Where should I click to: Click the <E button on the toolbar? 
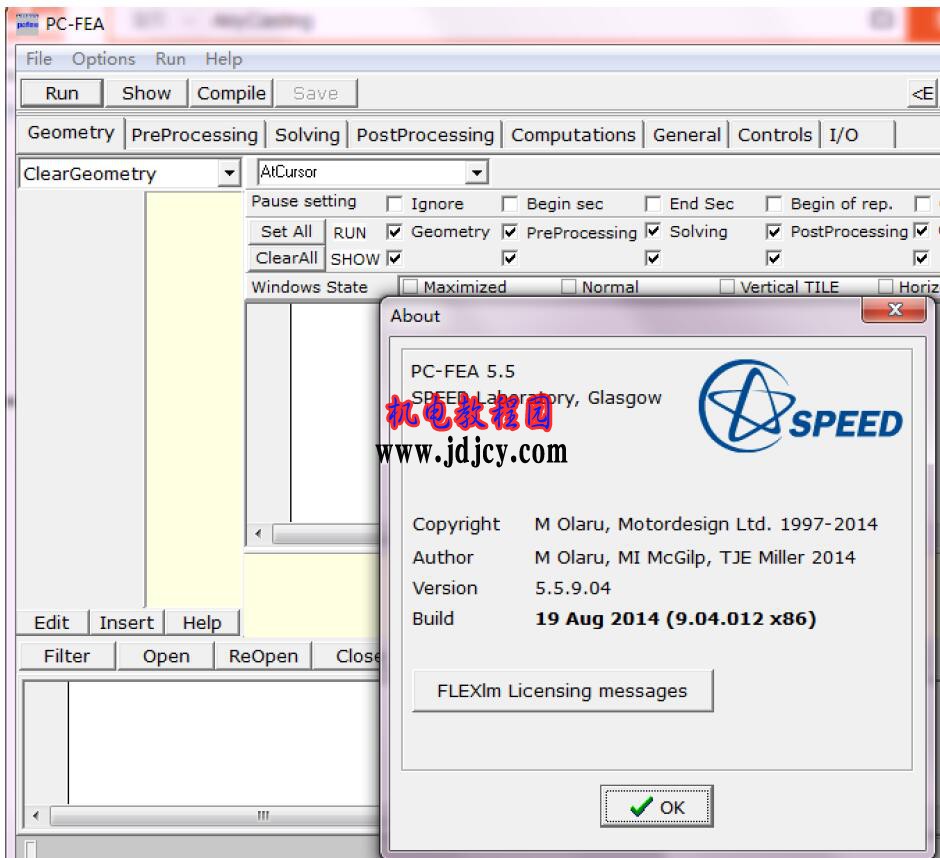pyautogui.click(x=923, y=94)
